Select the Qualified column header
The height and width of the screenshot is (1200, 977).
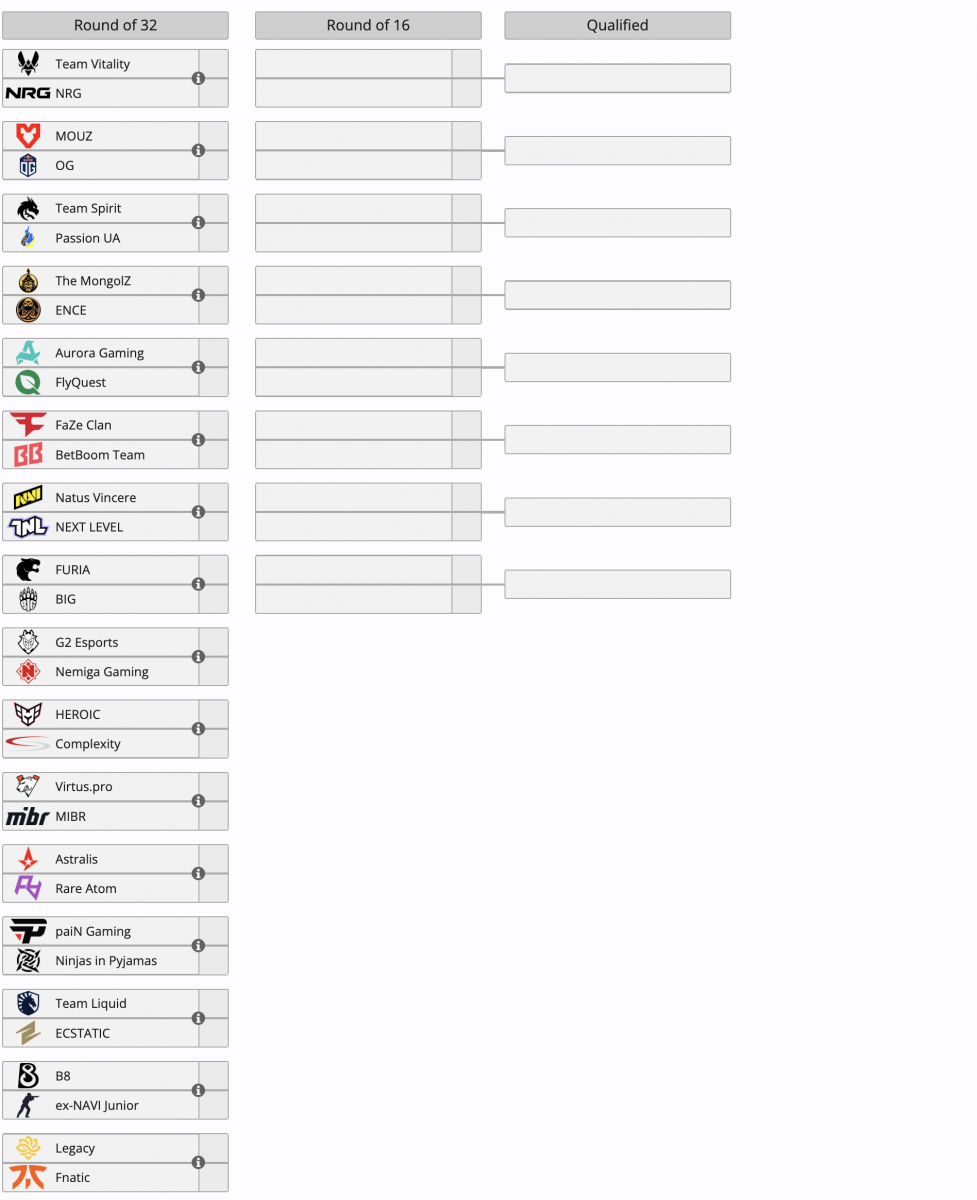pos(617,25)
